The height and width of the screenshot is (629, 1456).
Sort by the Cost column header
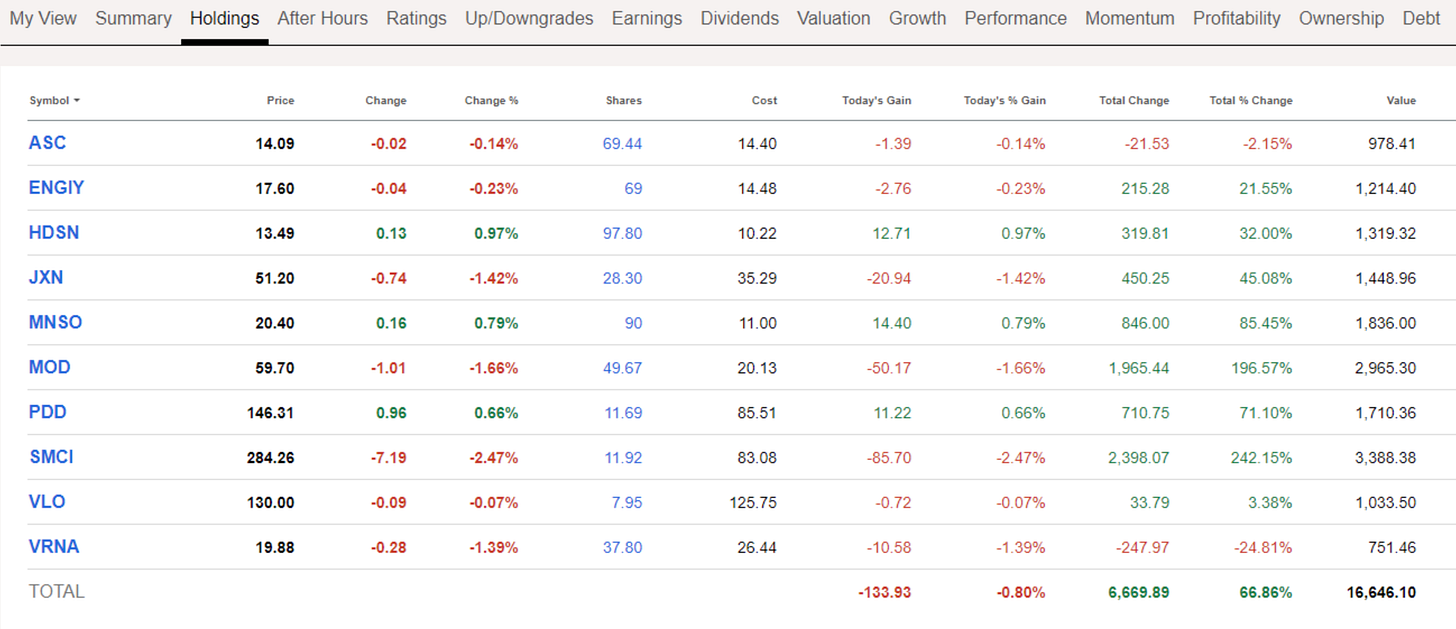click(764, 100)
